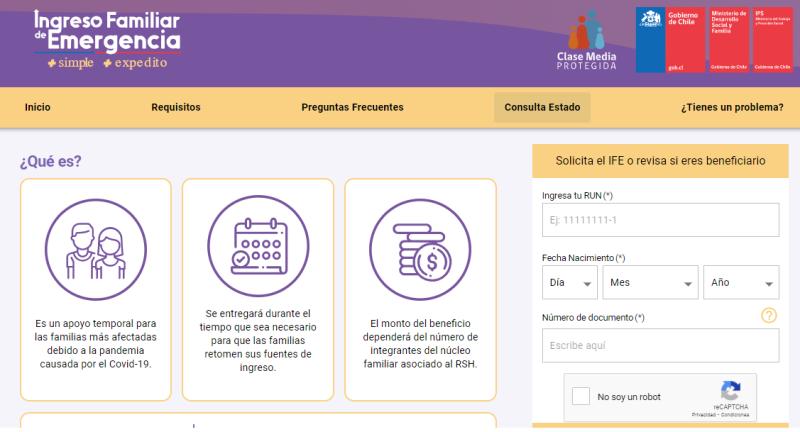Expand the Mes dropdown
Image resolution: width=800 pixels, height=432 pixels.
(x=650, y=282)
